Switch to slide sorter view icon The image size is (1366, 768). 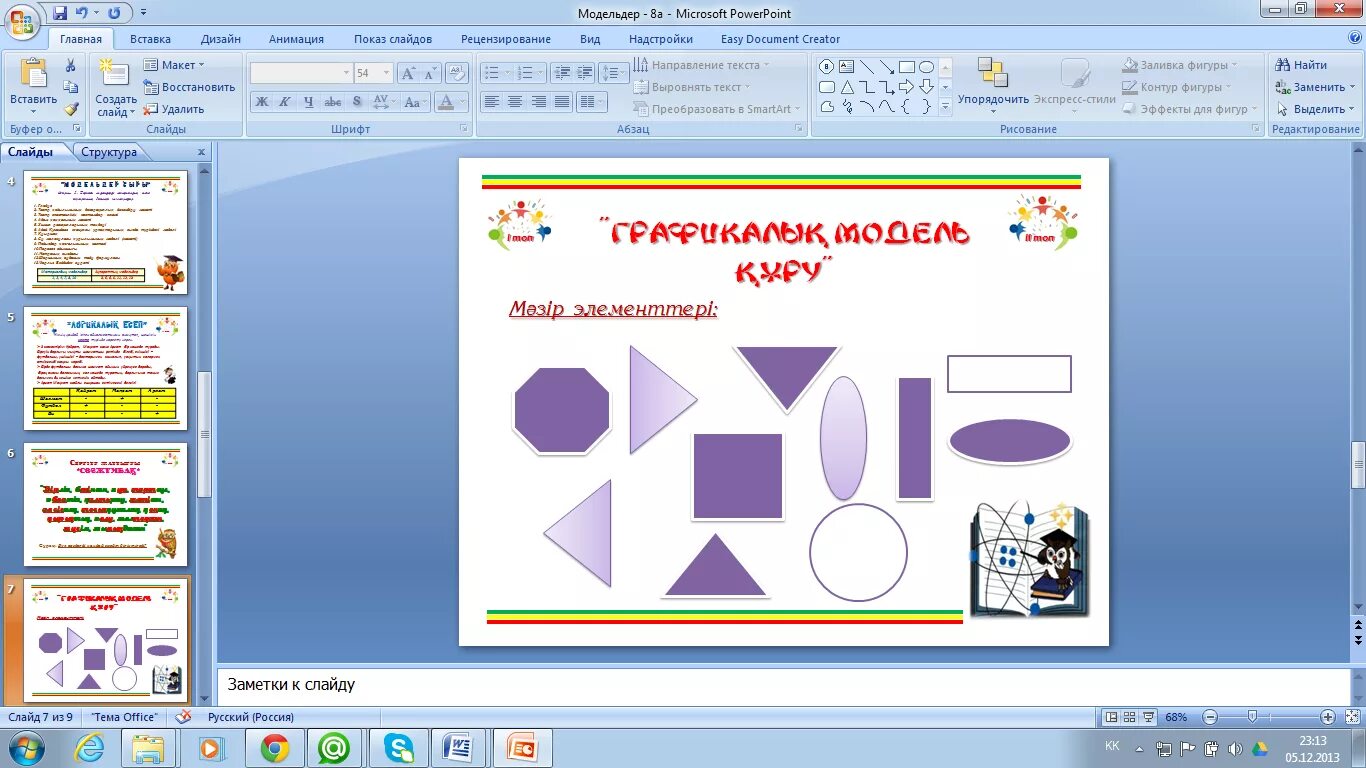tap(1129, 717)
